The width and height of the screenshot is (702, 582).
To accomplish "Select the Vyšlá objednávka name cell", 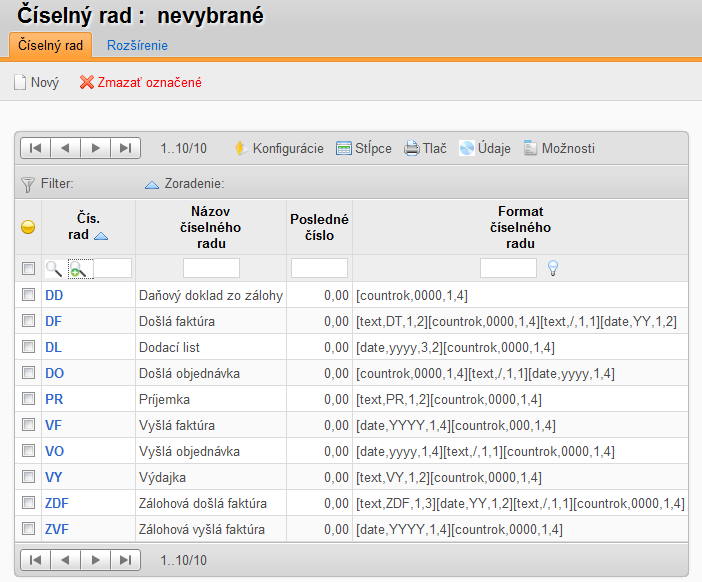I will pos(211,451).
